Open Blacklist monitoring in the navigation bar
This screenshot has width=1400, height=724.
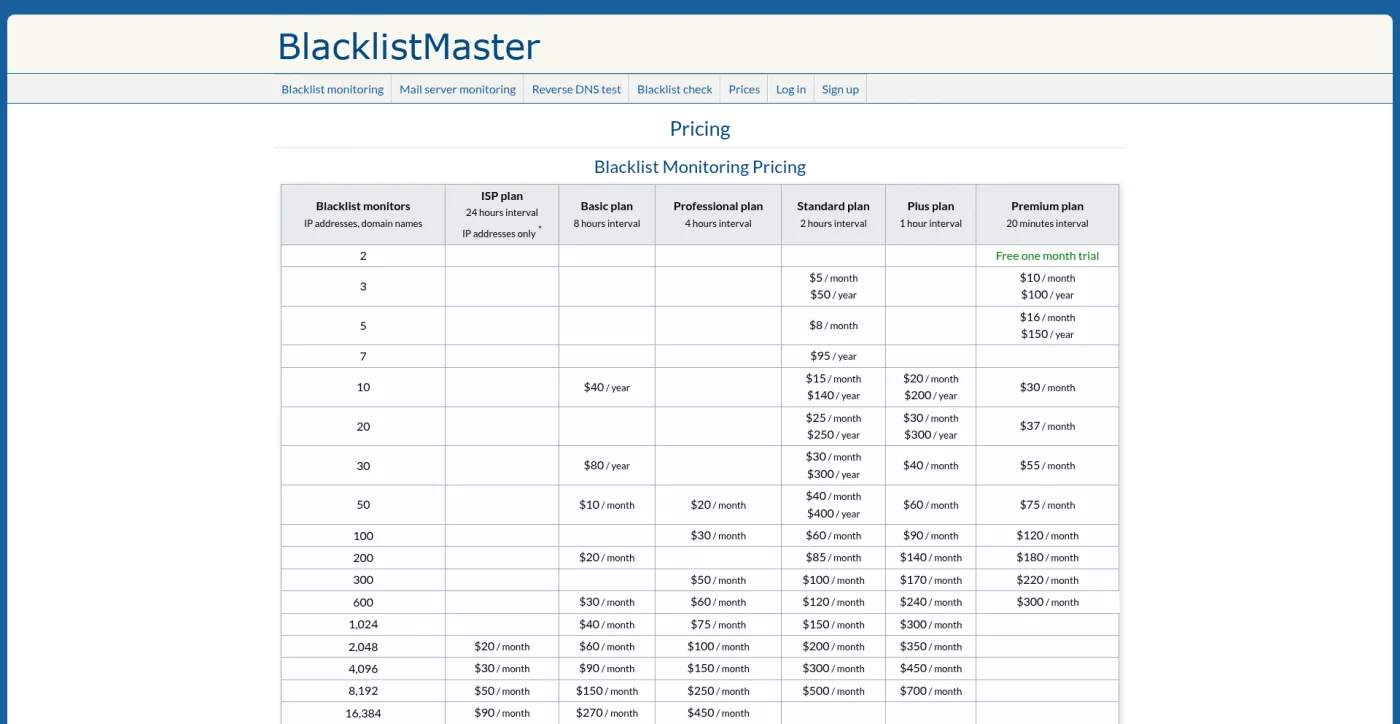332,89
